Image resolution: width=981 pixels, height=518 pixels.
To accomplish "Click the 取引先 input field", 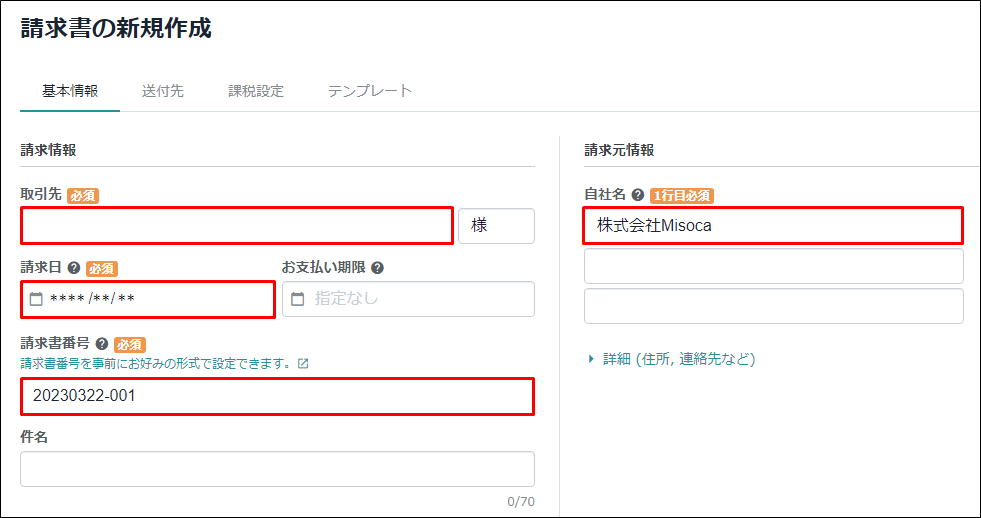I will (x=236, y=226).
